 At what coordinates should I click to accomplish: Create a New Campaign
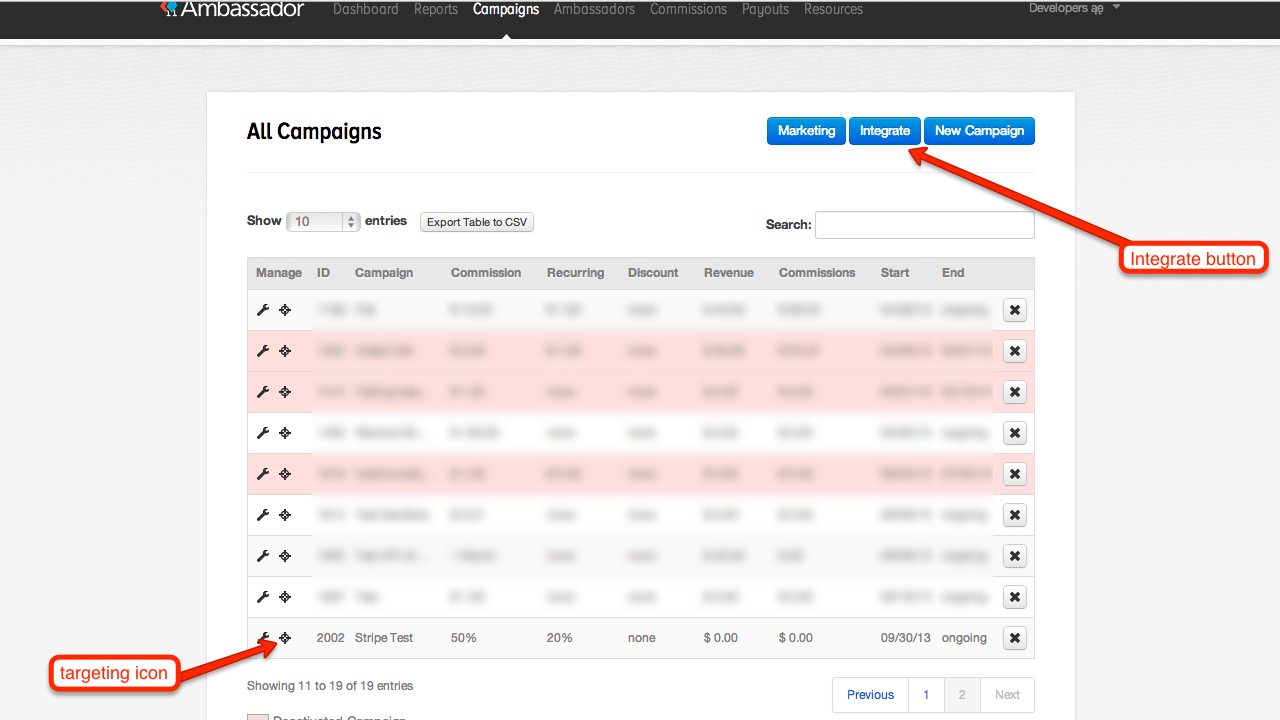(x=979, y=131)
